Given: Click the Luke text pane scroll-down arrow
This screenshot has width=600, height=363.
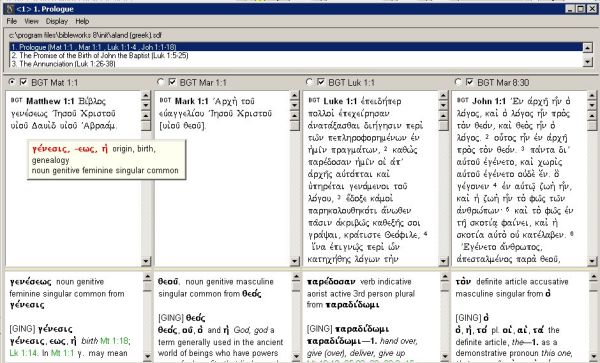Looking at the screenshot, I should (443, 261).
